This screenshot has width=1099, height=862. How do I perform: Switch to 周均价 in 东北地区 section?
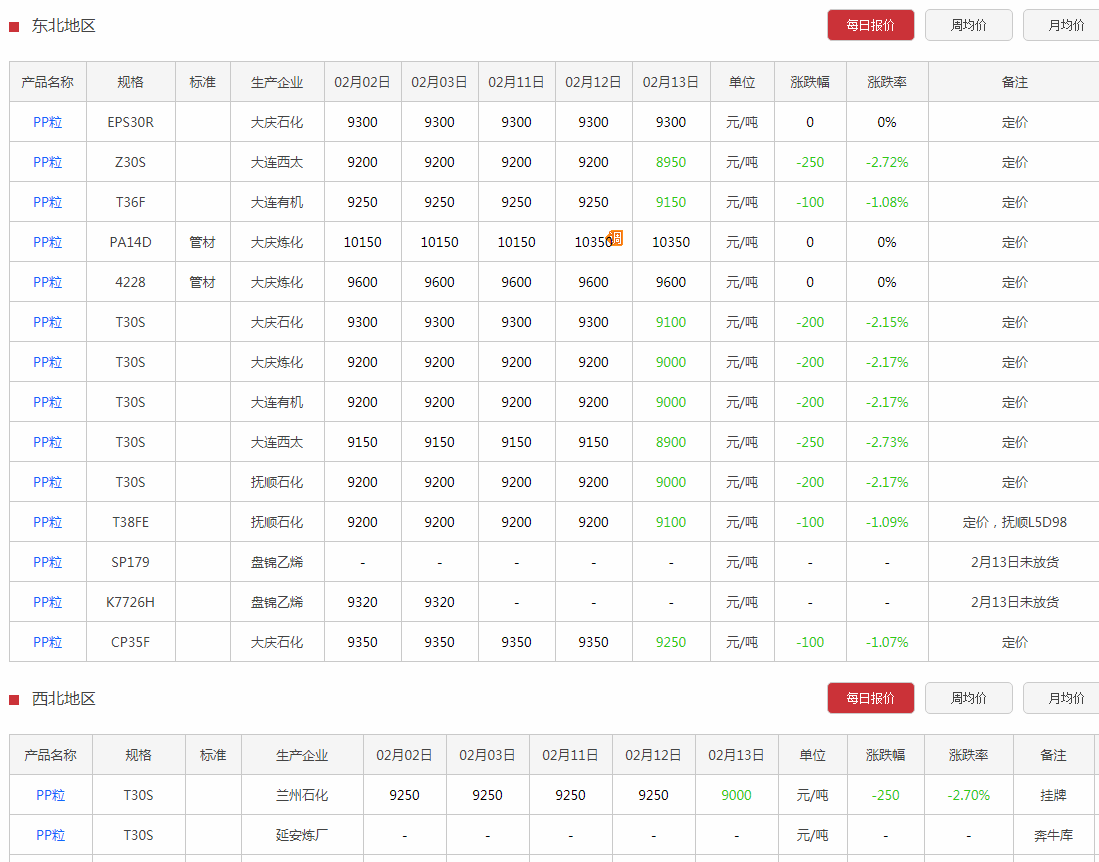pos(969,25)
